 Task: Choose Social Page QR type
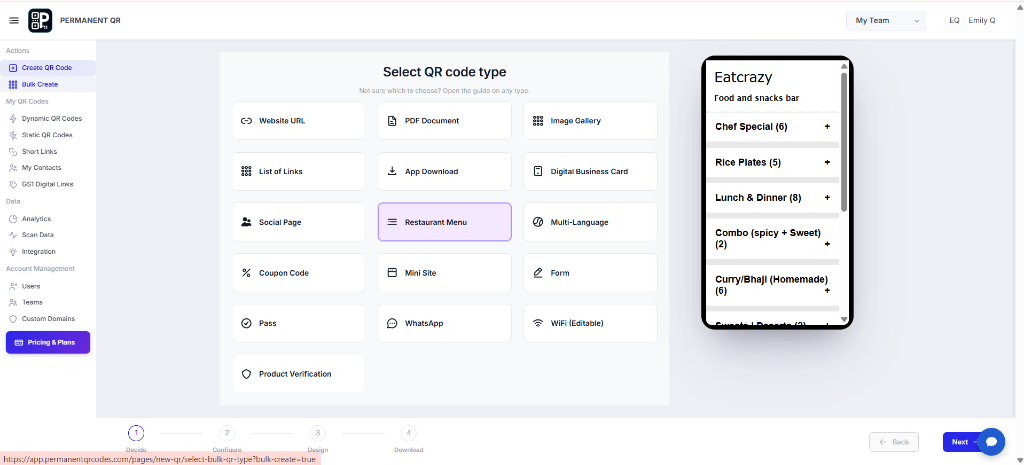(298, 222)
